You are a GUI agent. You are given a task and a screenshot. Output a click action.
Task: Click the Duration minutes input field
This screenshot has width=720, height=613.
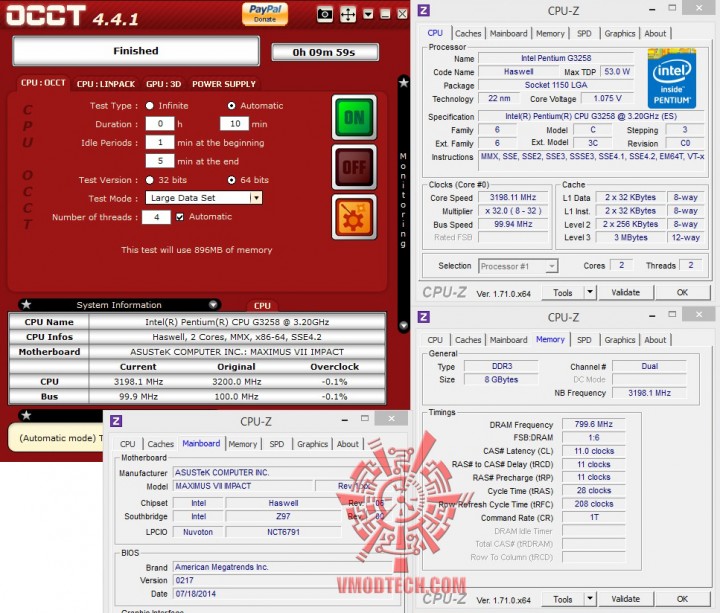point(235,124)
